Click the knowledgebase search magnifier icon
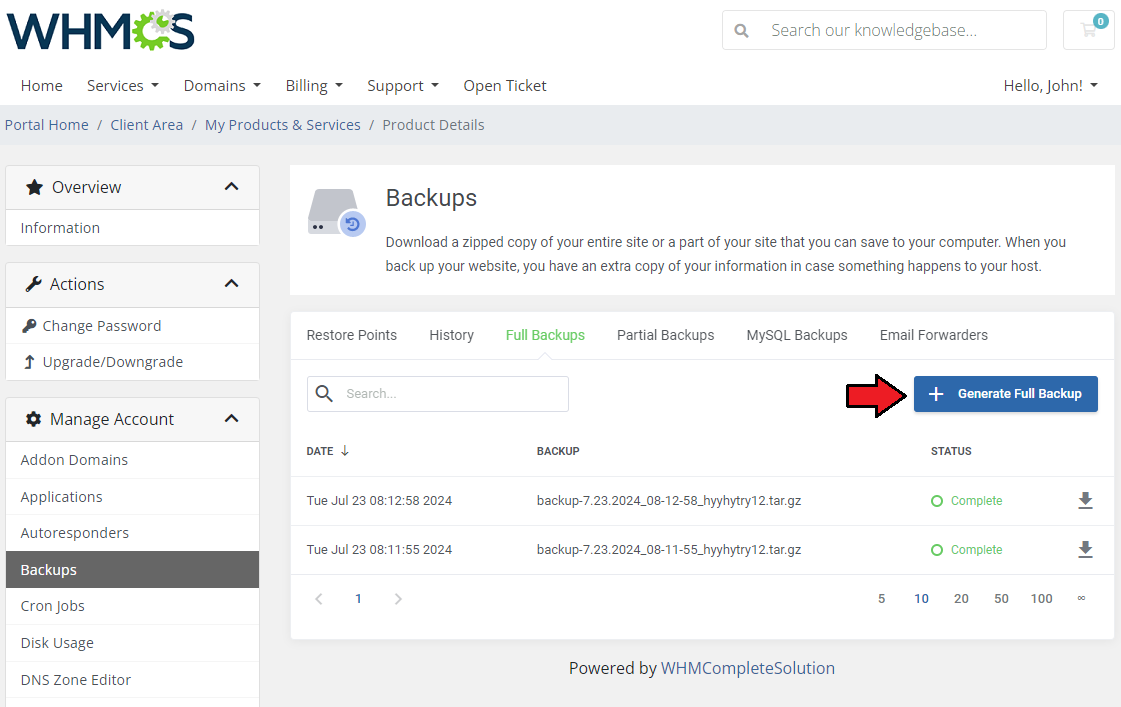Viewport: 1121px width, 707px height. [741, 31]
